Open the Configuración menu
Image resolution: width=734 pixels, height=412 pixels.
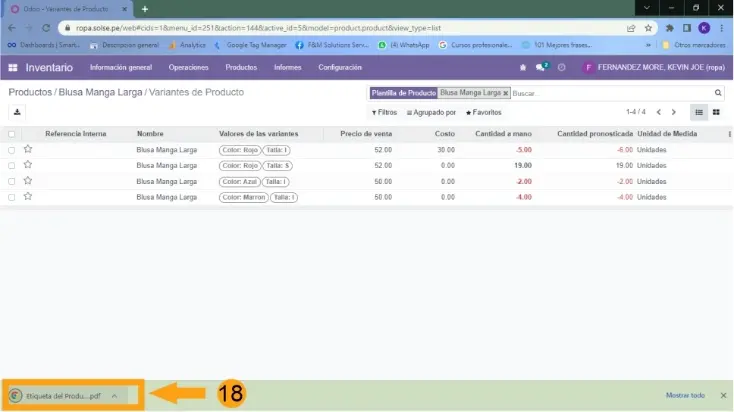point(340,67)
